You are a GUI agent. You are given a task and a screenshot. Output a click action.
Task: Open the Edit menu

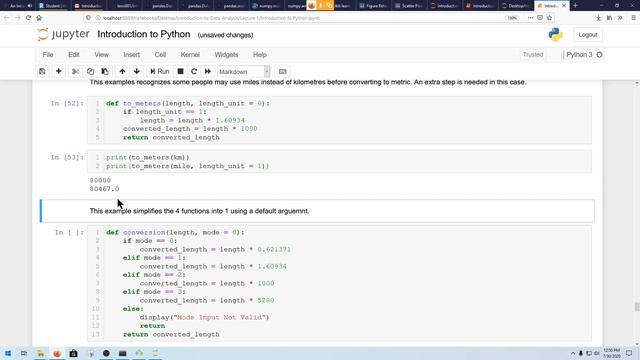(x=74, y=55)
